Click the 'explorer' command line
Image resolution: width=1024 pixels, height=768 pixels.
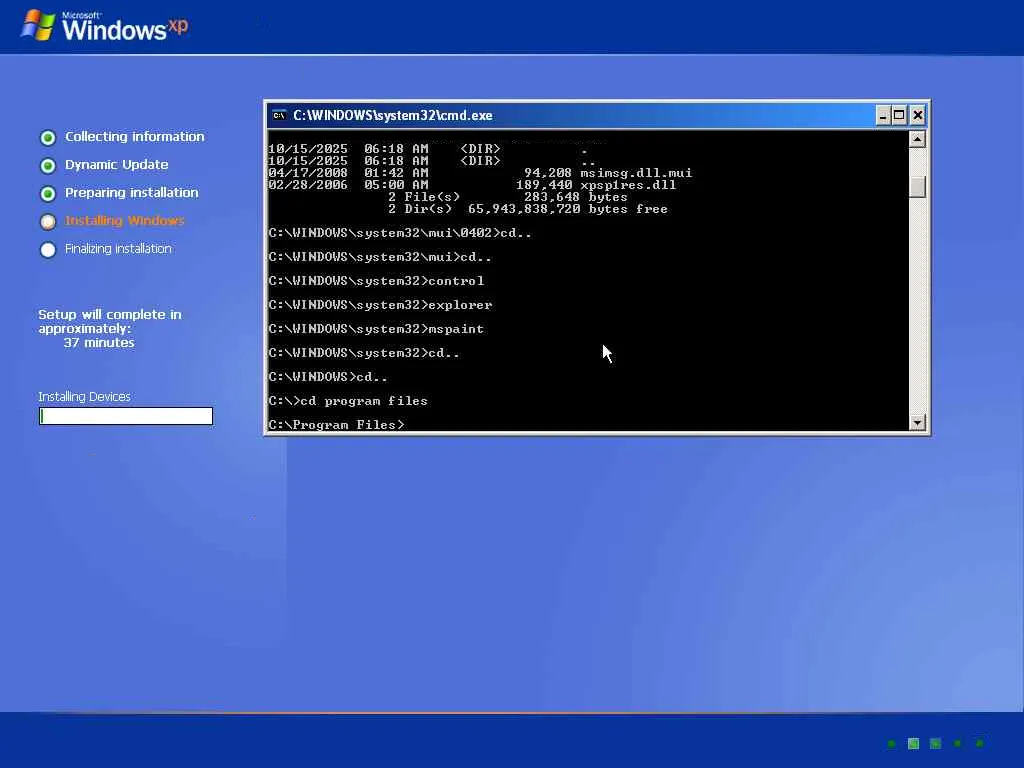point(380,305)
